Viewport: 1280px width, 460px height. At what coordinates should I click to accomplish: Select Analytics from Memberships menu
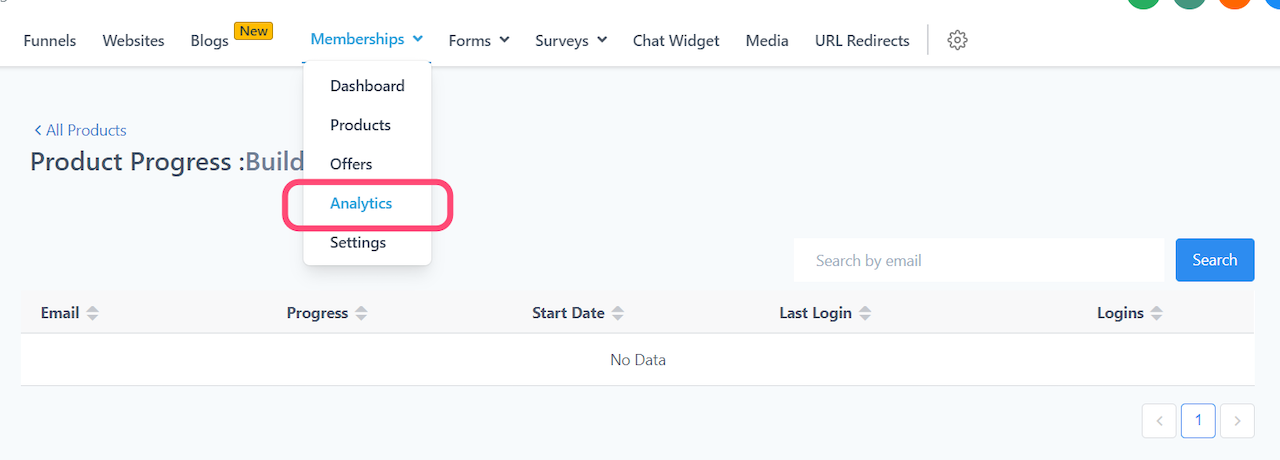361,203
